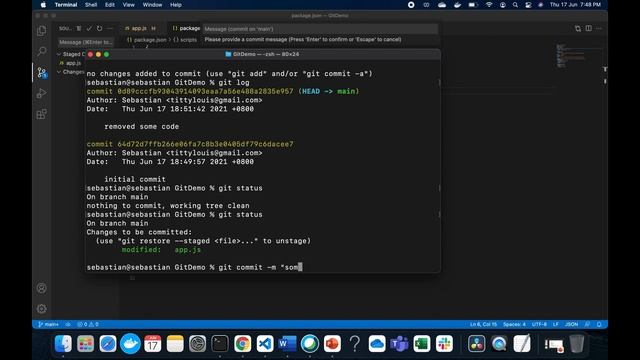Viewport: 640px width, 360px height.
Task: Click Spaces: 4 indentation in status bar
Action: tap(514, 324)
